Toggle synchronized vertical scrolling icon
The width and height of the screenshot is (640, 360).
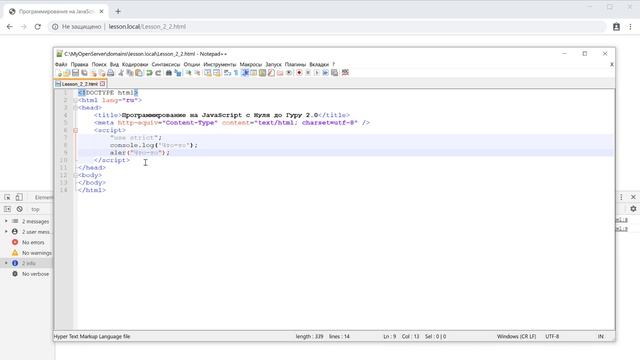[x=207, y=73]
